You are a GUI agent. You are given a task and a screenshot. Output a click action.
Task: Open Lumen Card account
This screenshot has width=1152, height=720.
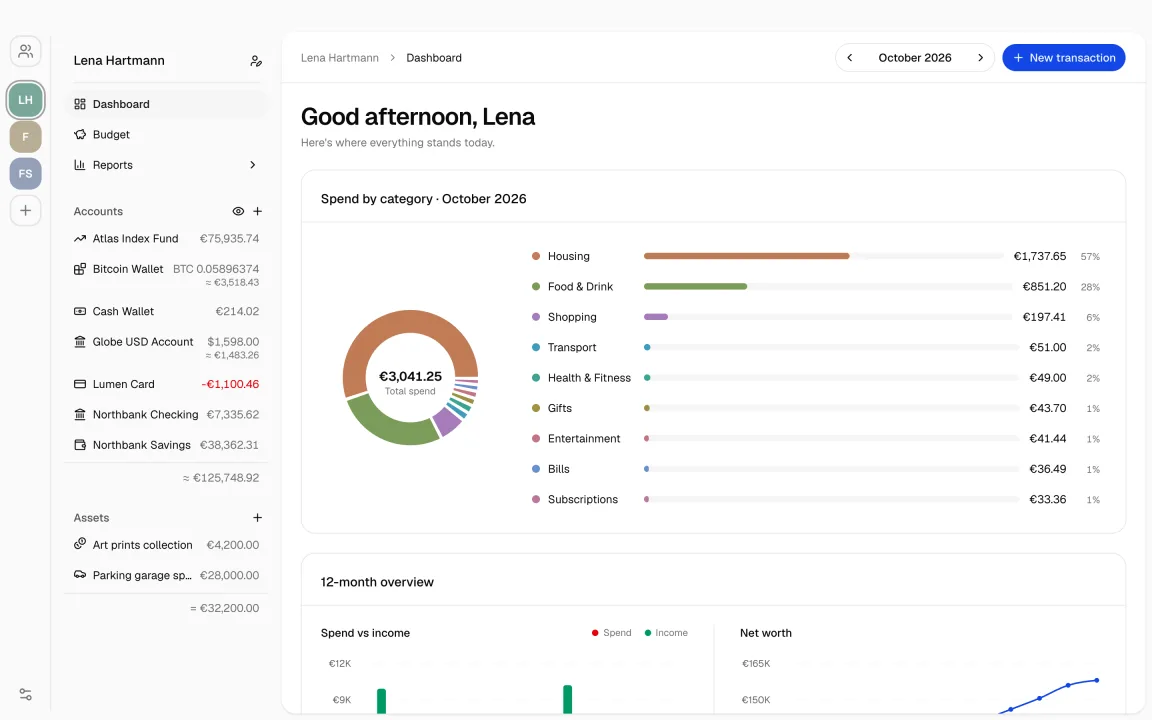(x=167, y=384)
